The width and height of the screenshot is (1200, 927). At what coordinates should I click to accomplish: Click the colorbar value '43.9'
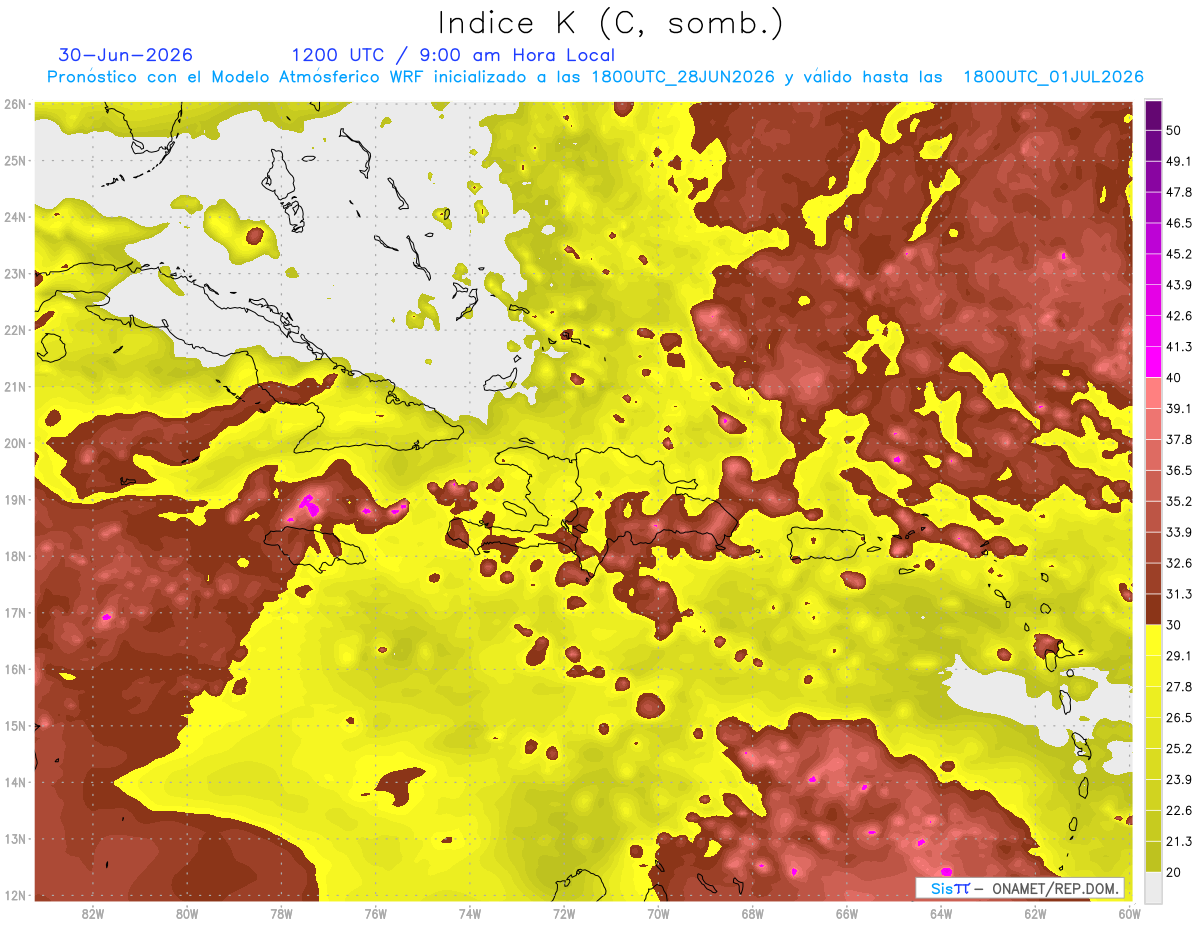click(1179, 285)
